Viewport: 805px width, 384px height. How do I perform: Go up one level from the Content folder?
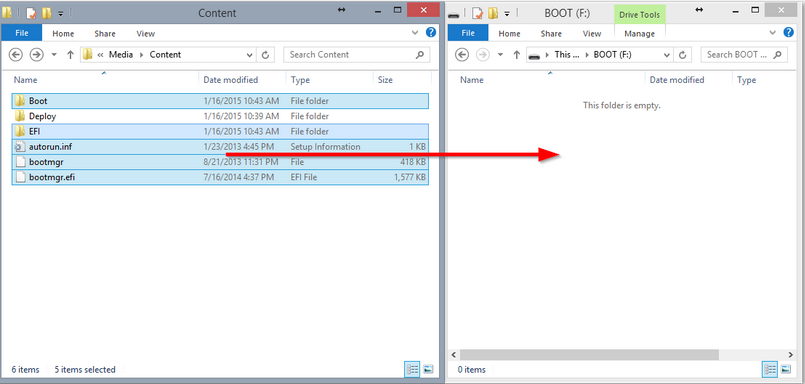click(71, 54)
